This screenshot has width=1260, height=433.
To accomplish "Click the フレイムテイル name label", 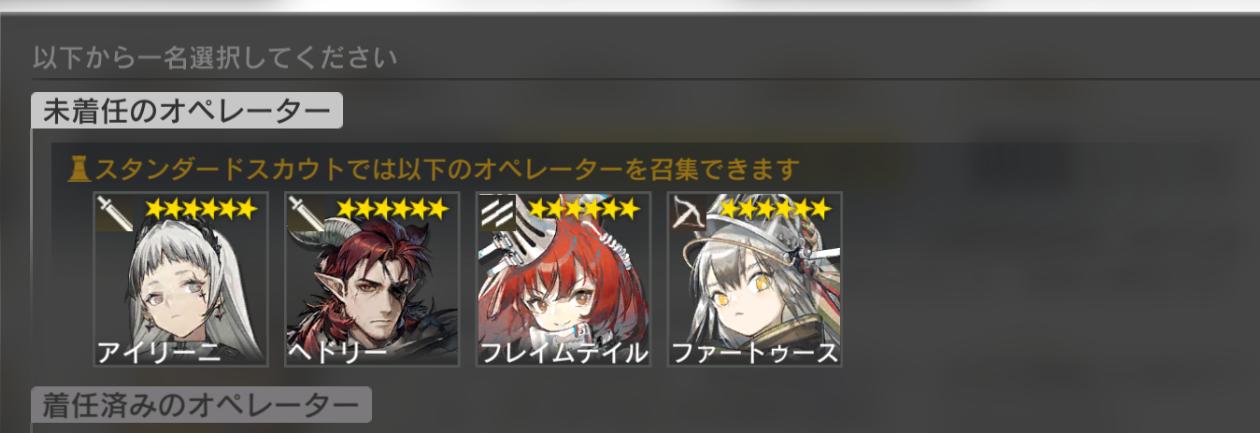I will point(564,352).
